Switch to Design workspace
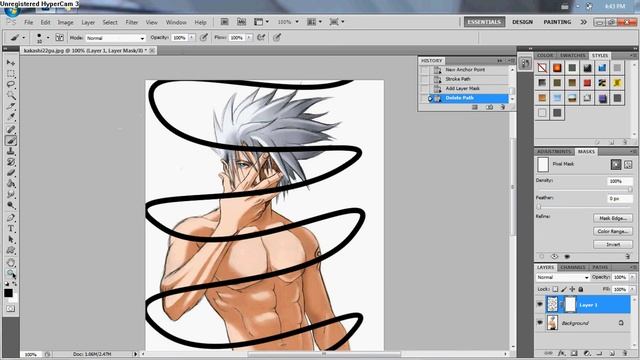The width and height of the screenshot is (640, 360). point(522,22)
